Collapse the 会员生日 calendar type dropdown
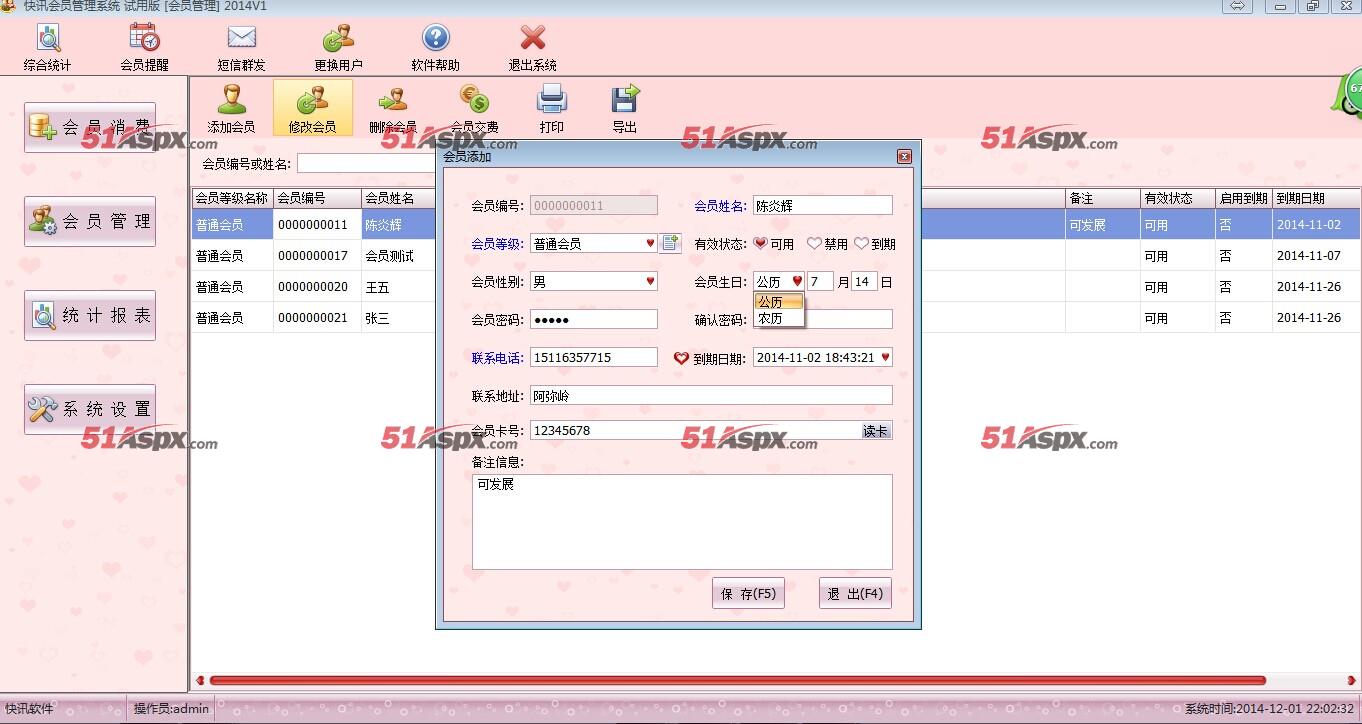 (x=797, y=282)
